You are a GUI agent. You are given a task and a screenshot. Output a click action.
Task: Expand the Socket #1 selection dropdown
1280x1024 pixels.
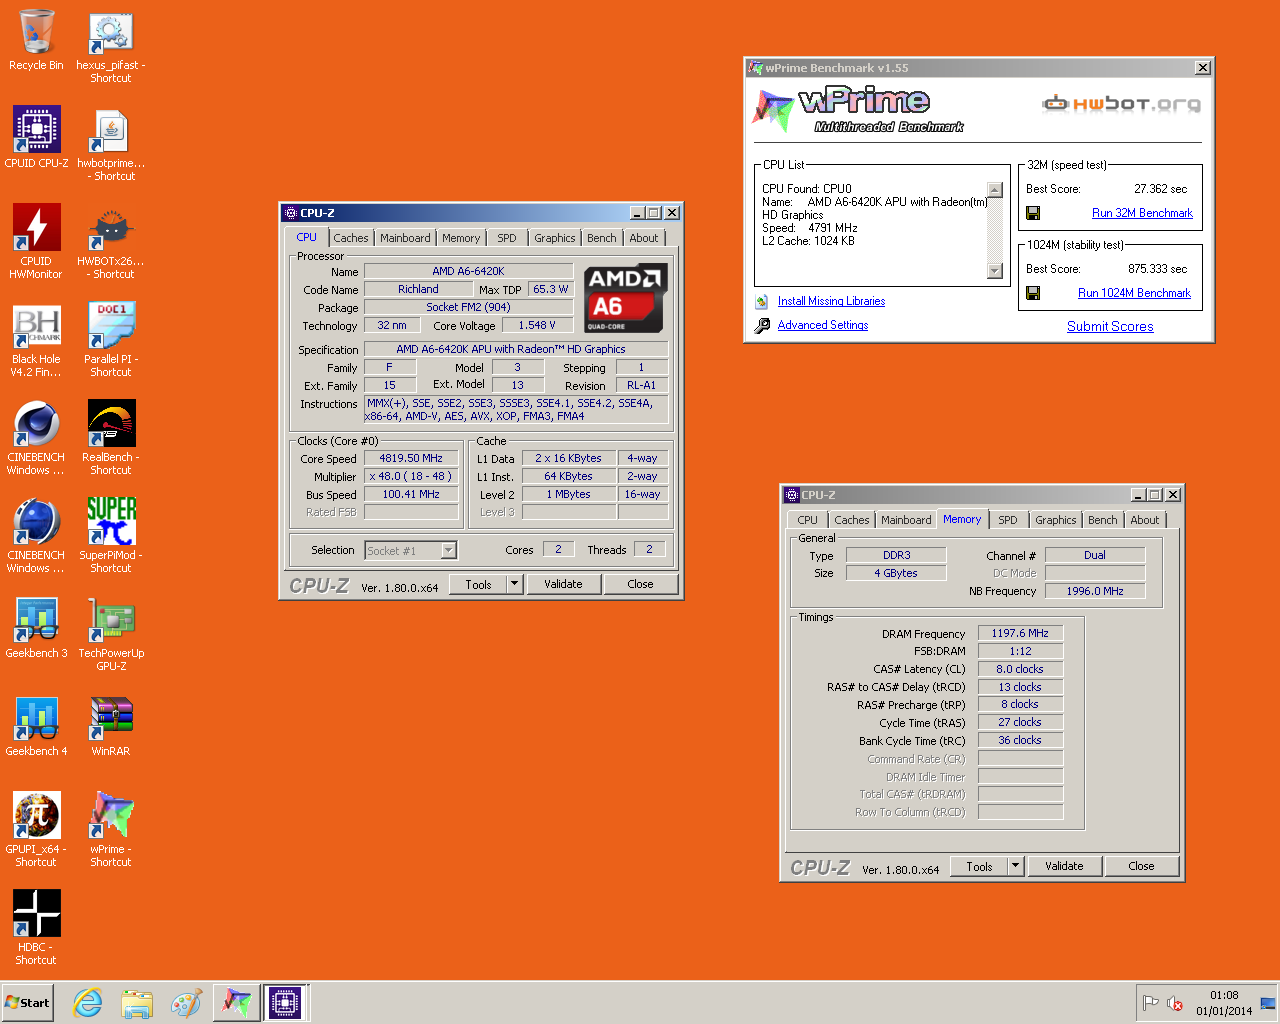pos(449,550)
